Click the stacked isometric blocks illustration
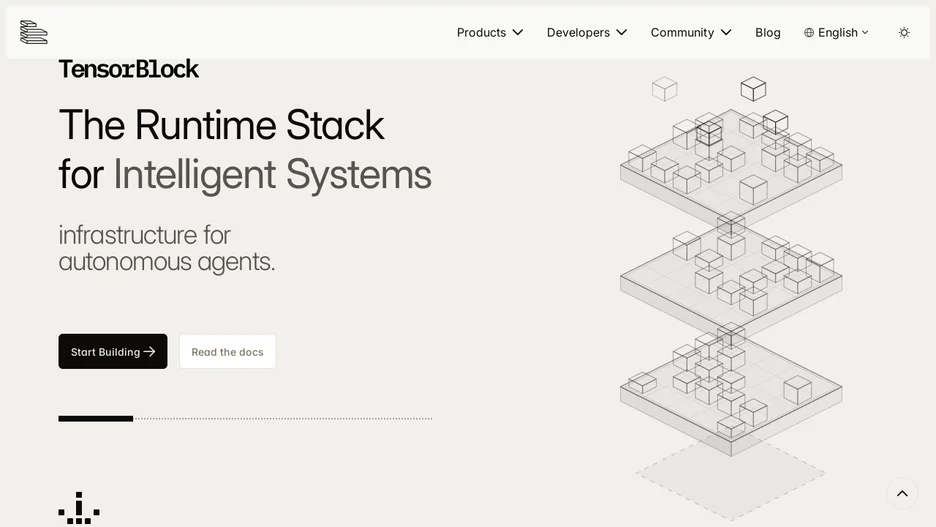 click(731, 297)
